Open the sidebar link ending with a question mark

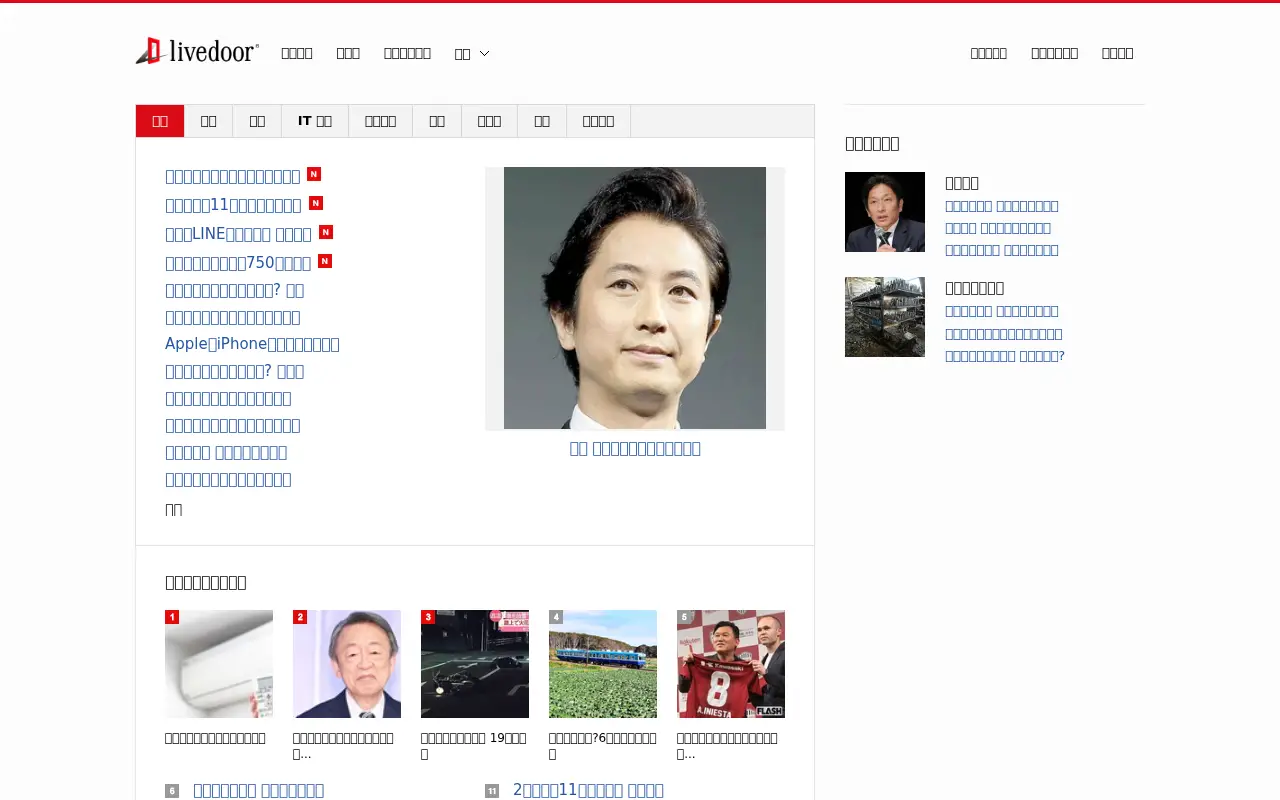coord(1005,356)
